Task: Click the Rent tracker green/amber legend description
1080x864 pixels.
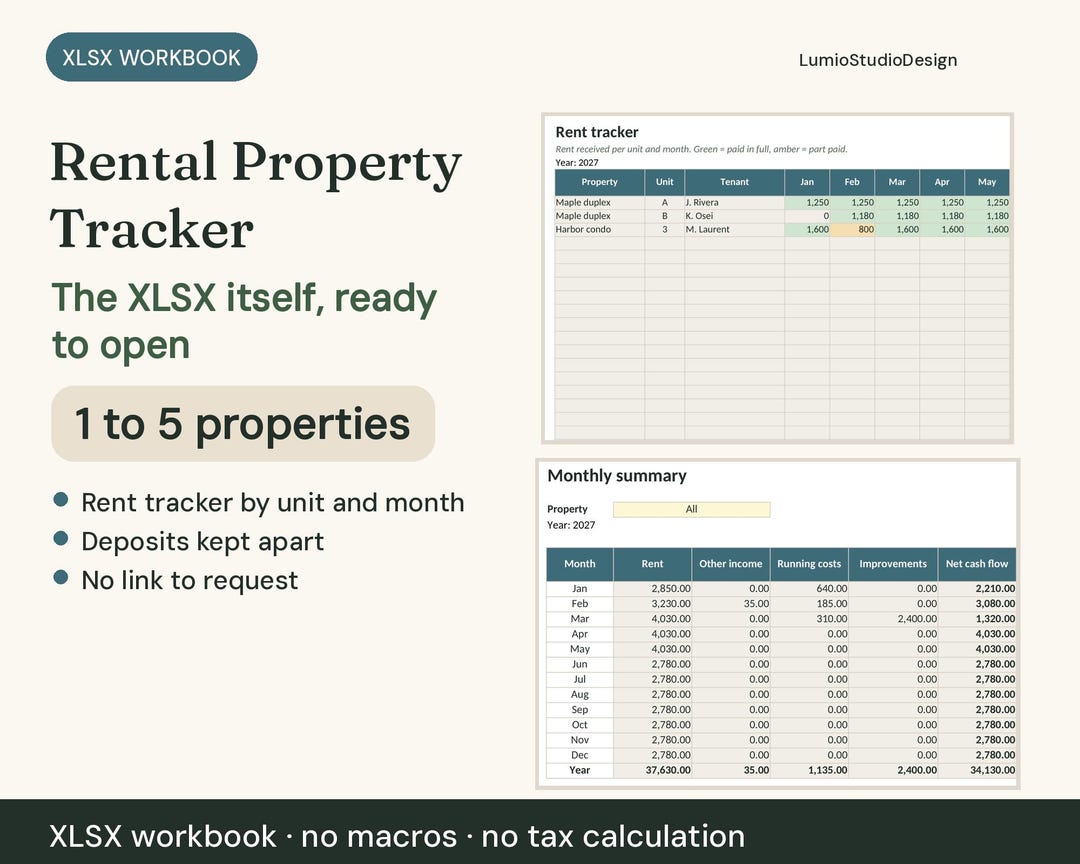Action: 701,149
